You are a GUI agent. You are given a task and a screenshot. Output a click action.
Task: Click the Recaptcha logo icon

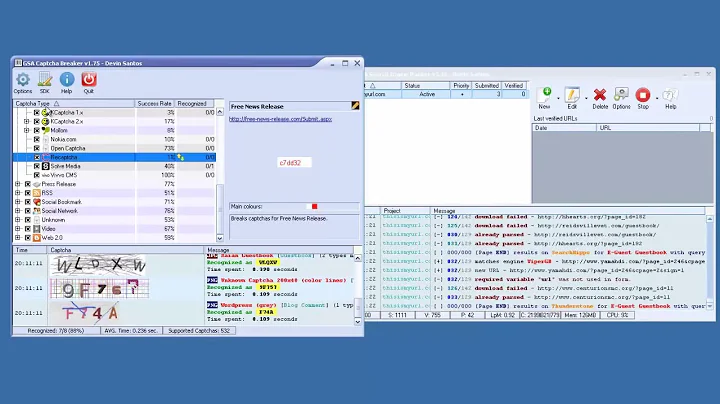click(x=45, y=157)
